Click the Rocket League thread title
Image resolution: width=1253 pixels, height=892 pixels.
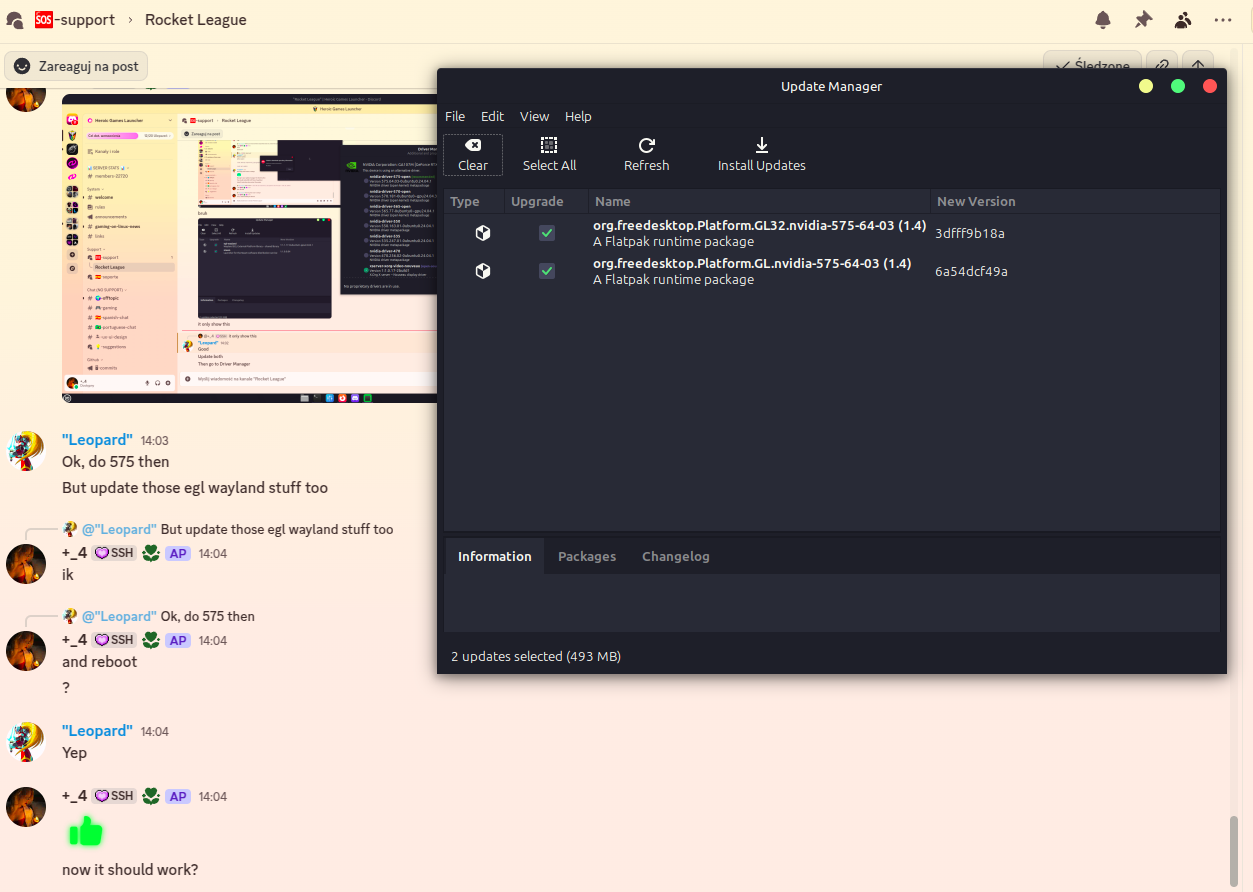point(196,19)
